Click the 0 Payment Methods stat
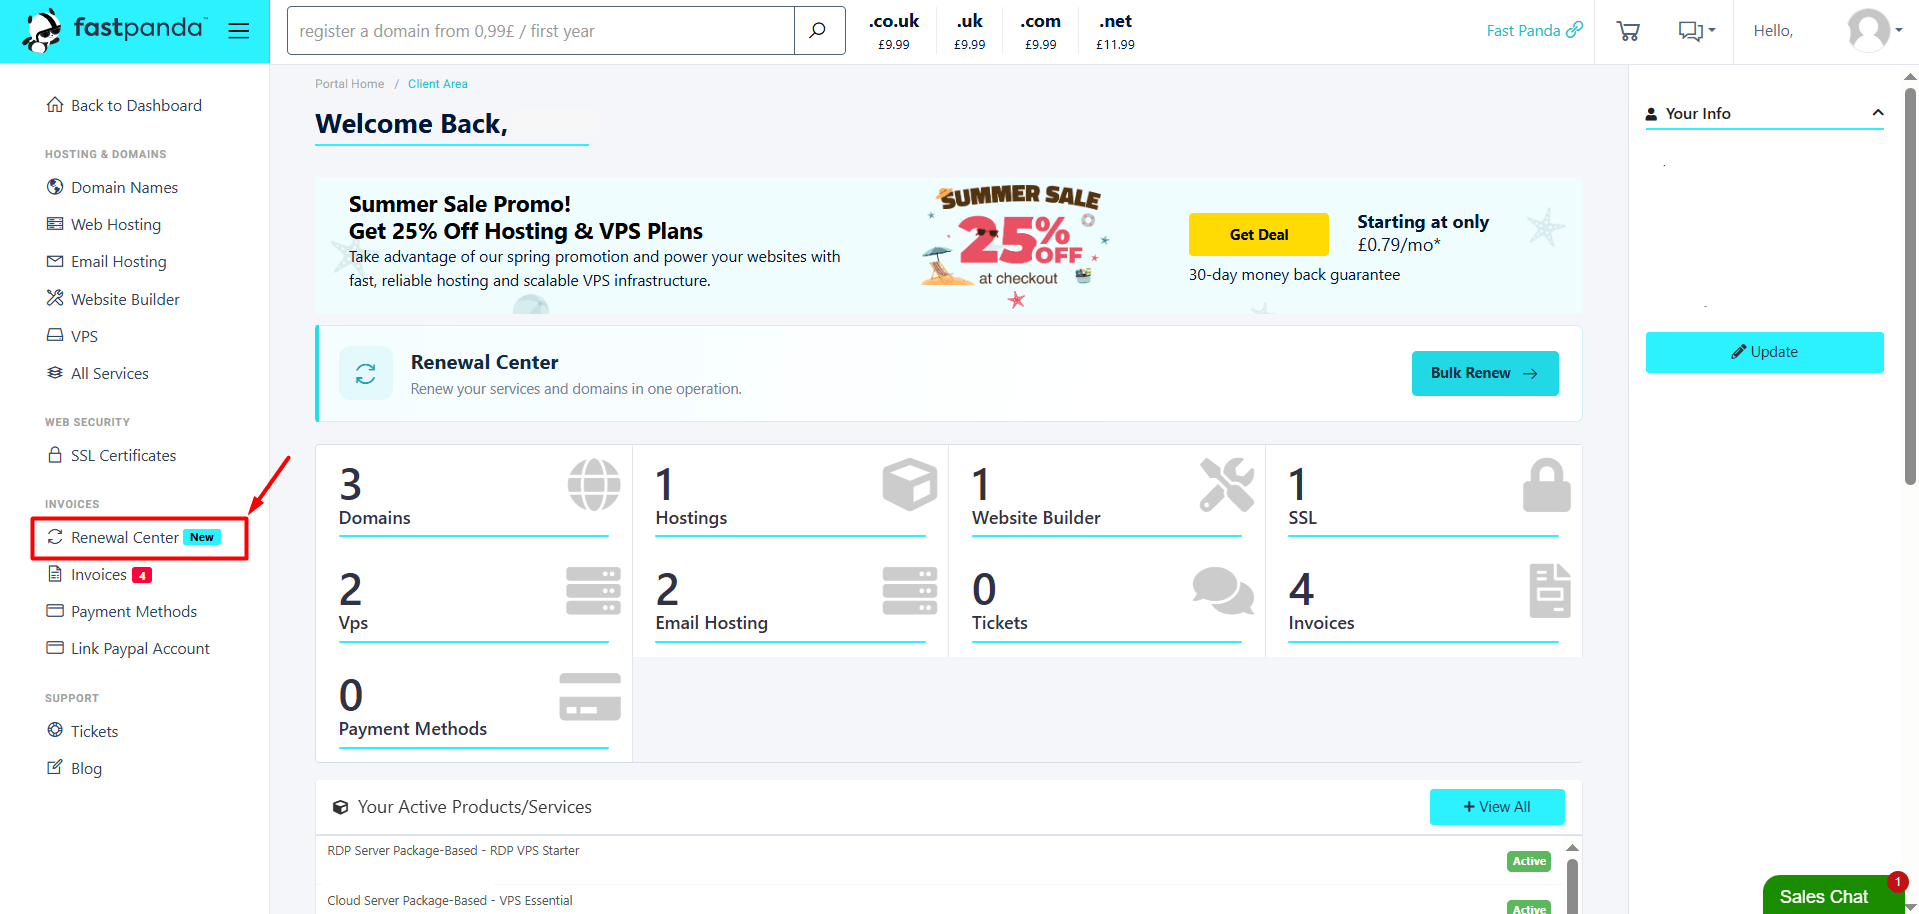Viewport: 1919px width, 914px height. 474,708
